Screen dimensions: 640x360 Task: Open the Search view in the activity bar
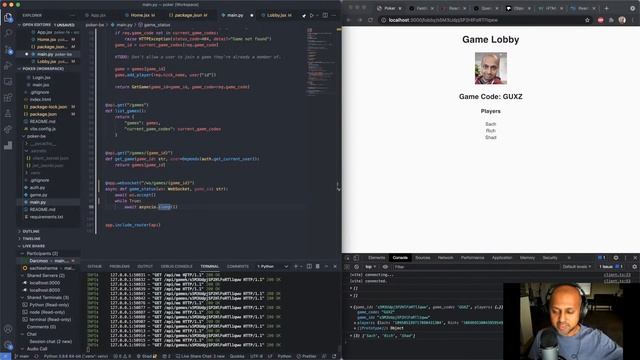[x=8, y=33]
